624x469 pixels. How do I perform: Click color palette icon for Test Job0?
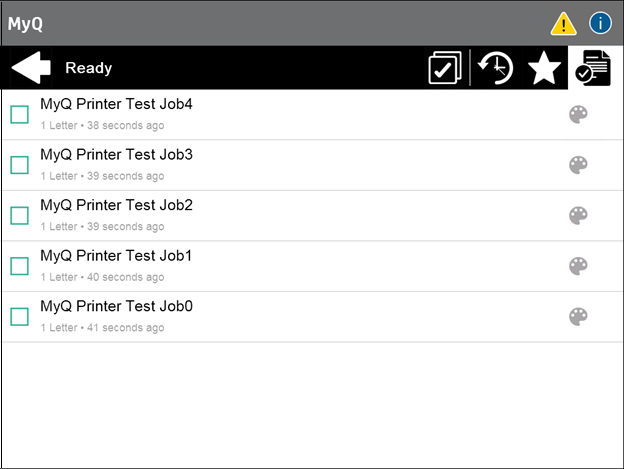(x=578, y=316)
